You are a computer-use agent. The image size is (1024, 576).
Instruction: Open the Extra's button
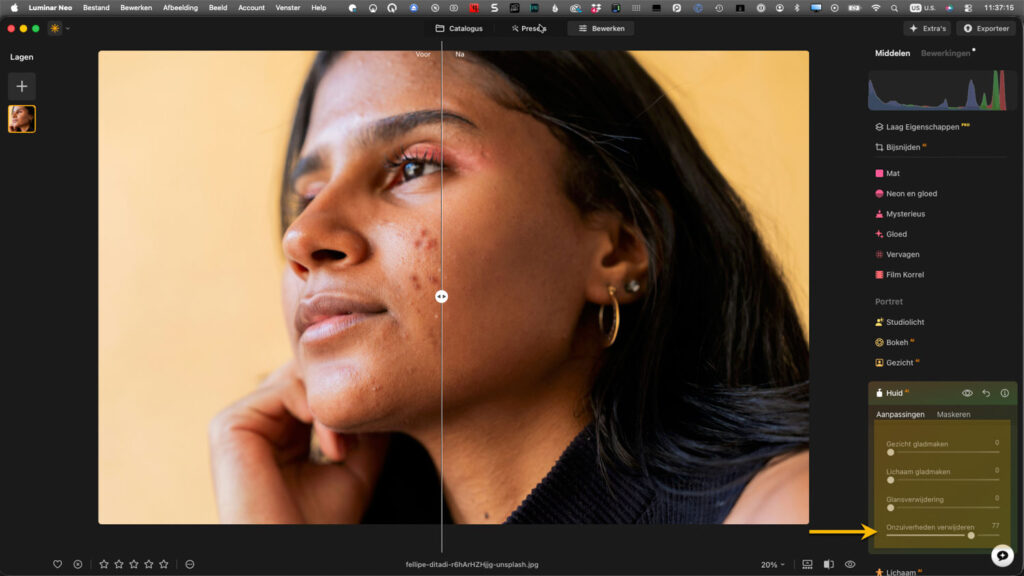927,29
